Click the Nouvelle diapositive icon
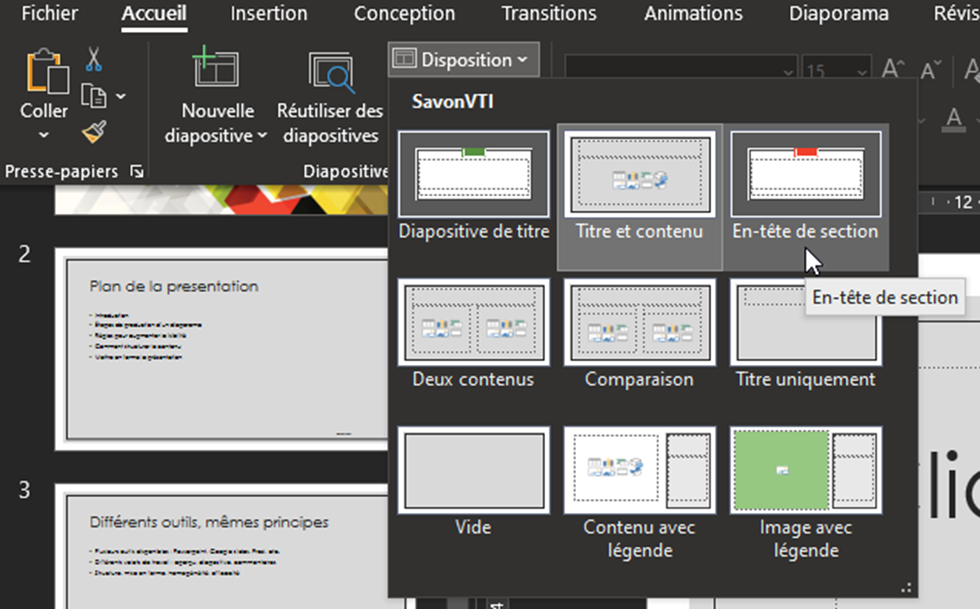 215,71
